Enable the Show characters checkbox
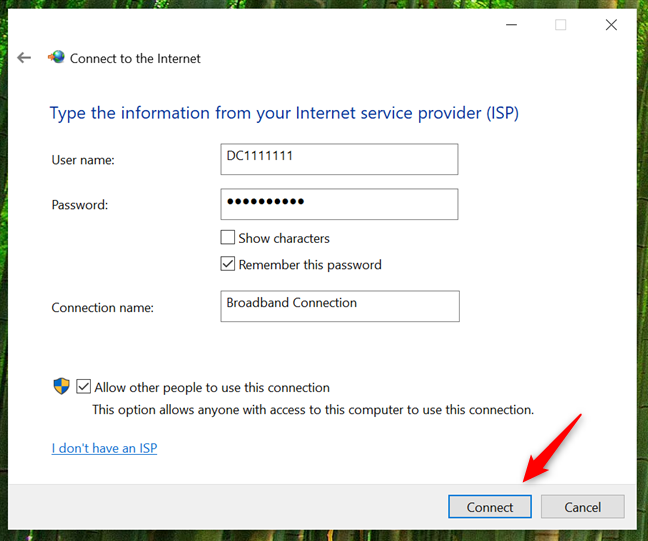Viewport: 648px width, 541px height. coord(228,238)
